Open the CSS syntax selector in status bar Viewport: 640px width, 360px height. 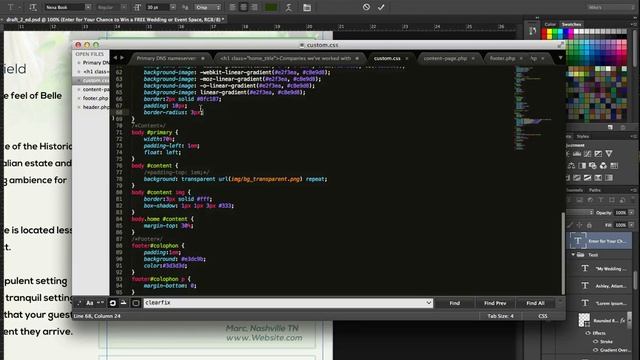point(542,316)
